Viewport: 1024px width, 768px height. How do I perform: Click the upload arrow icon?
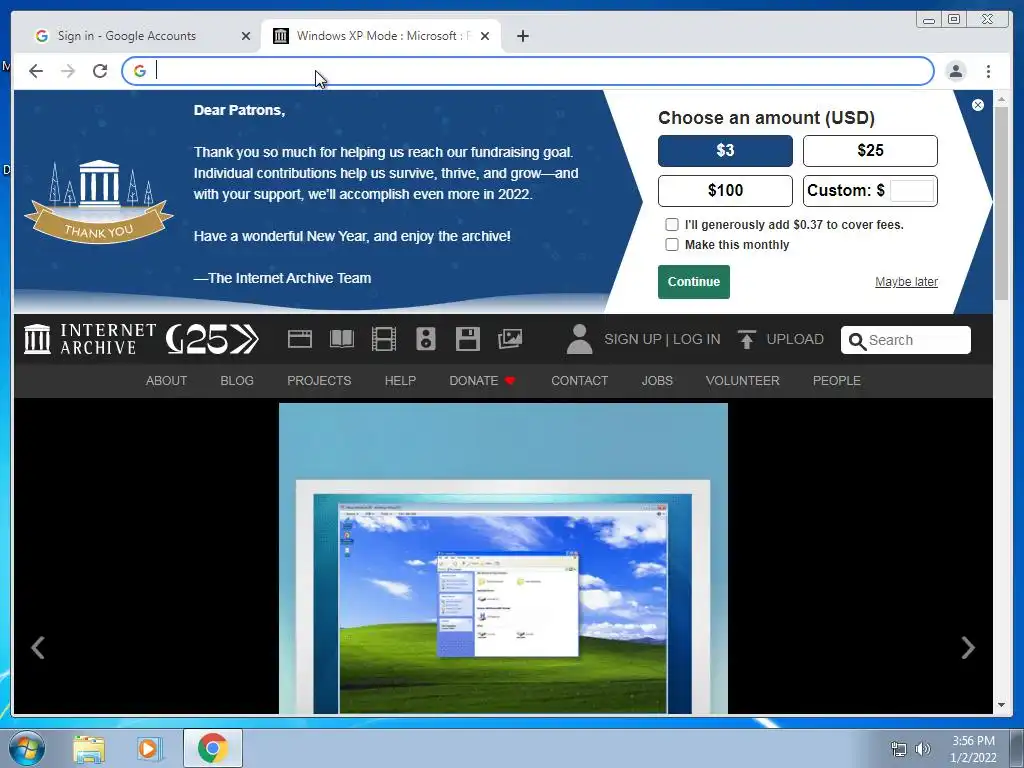(746, 340)
